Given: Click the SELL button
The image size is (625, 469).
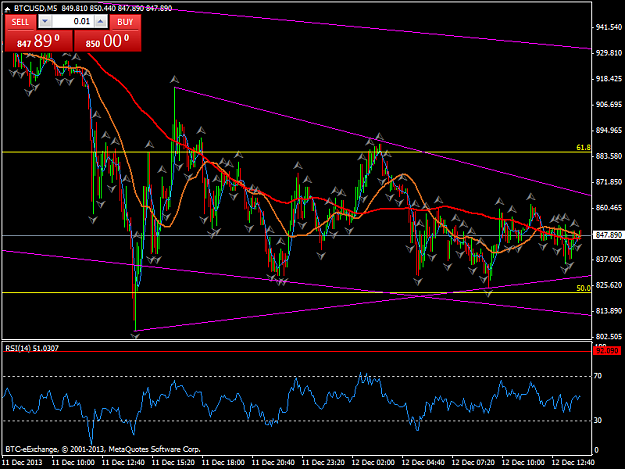Looking at the screenshot, I should coord(20,22).
